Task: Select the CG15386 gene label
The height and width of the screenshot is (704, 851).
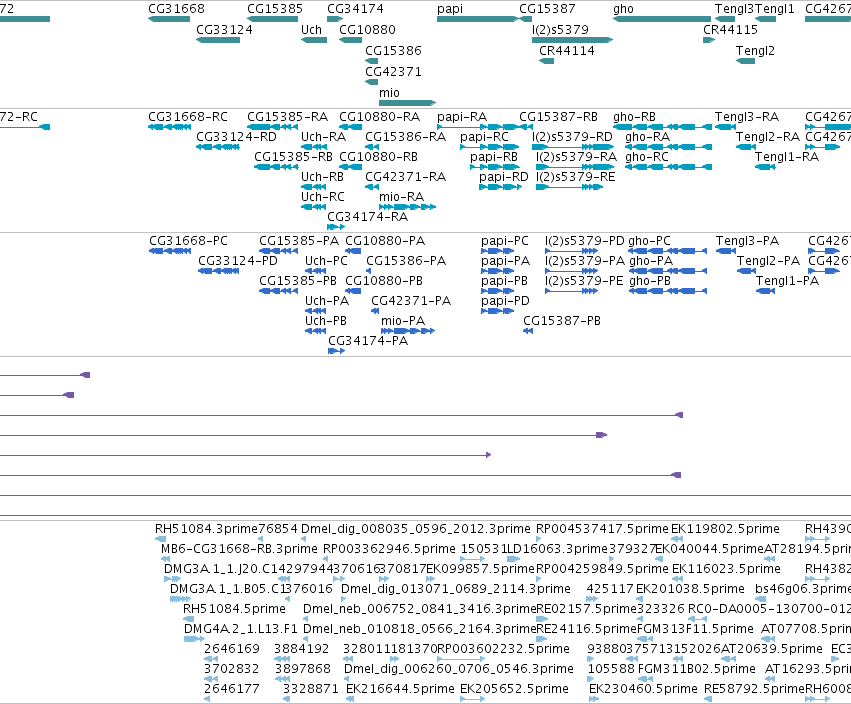Action: click(393, 51)
